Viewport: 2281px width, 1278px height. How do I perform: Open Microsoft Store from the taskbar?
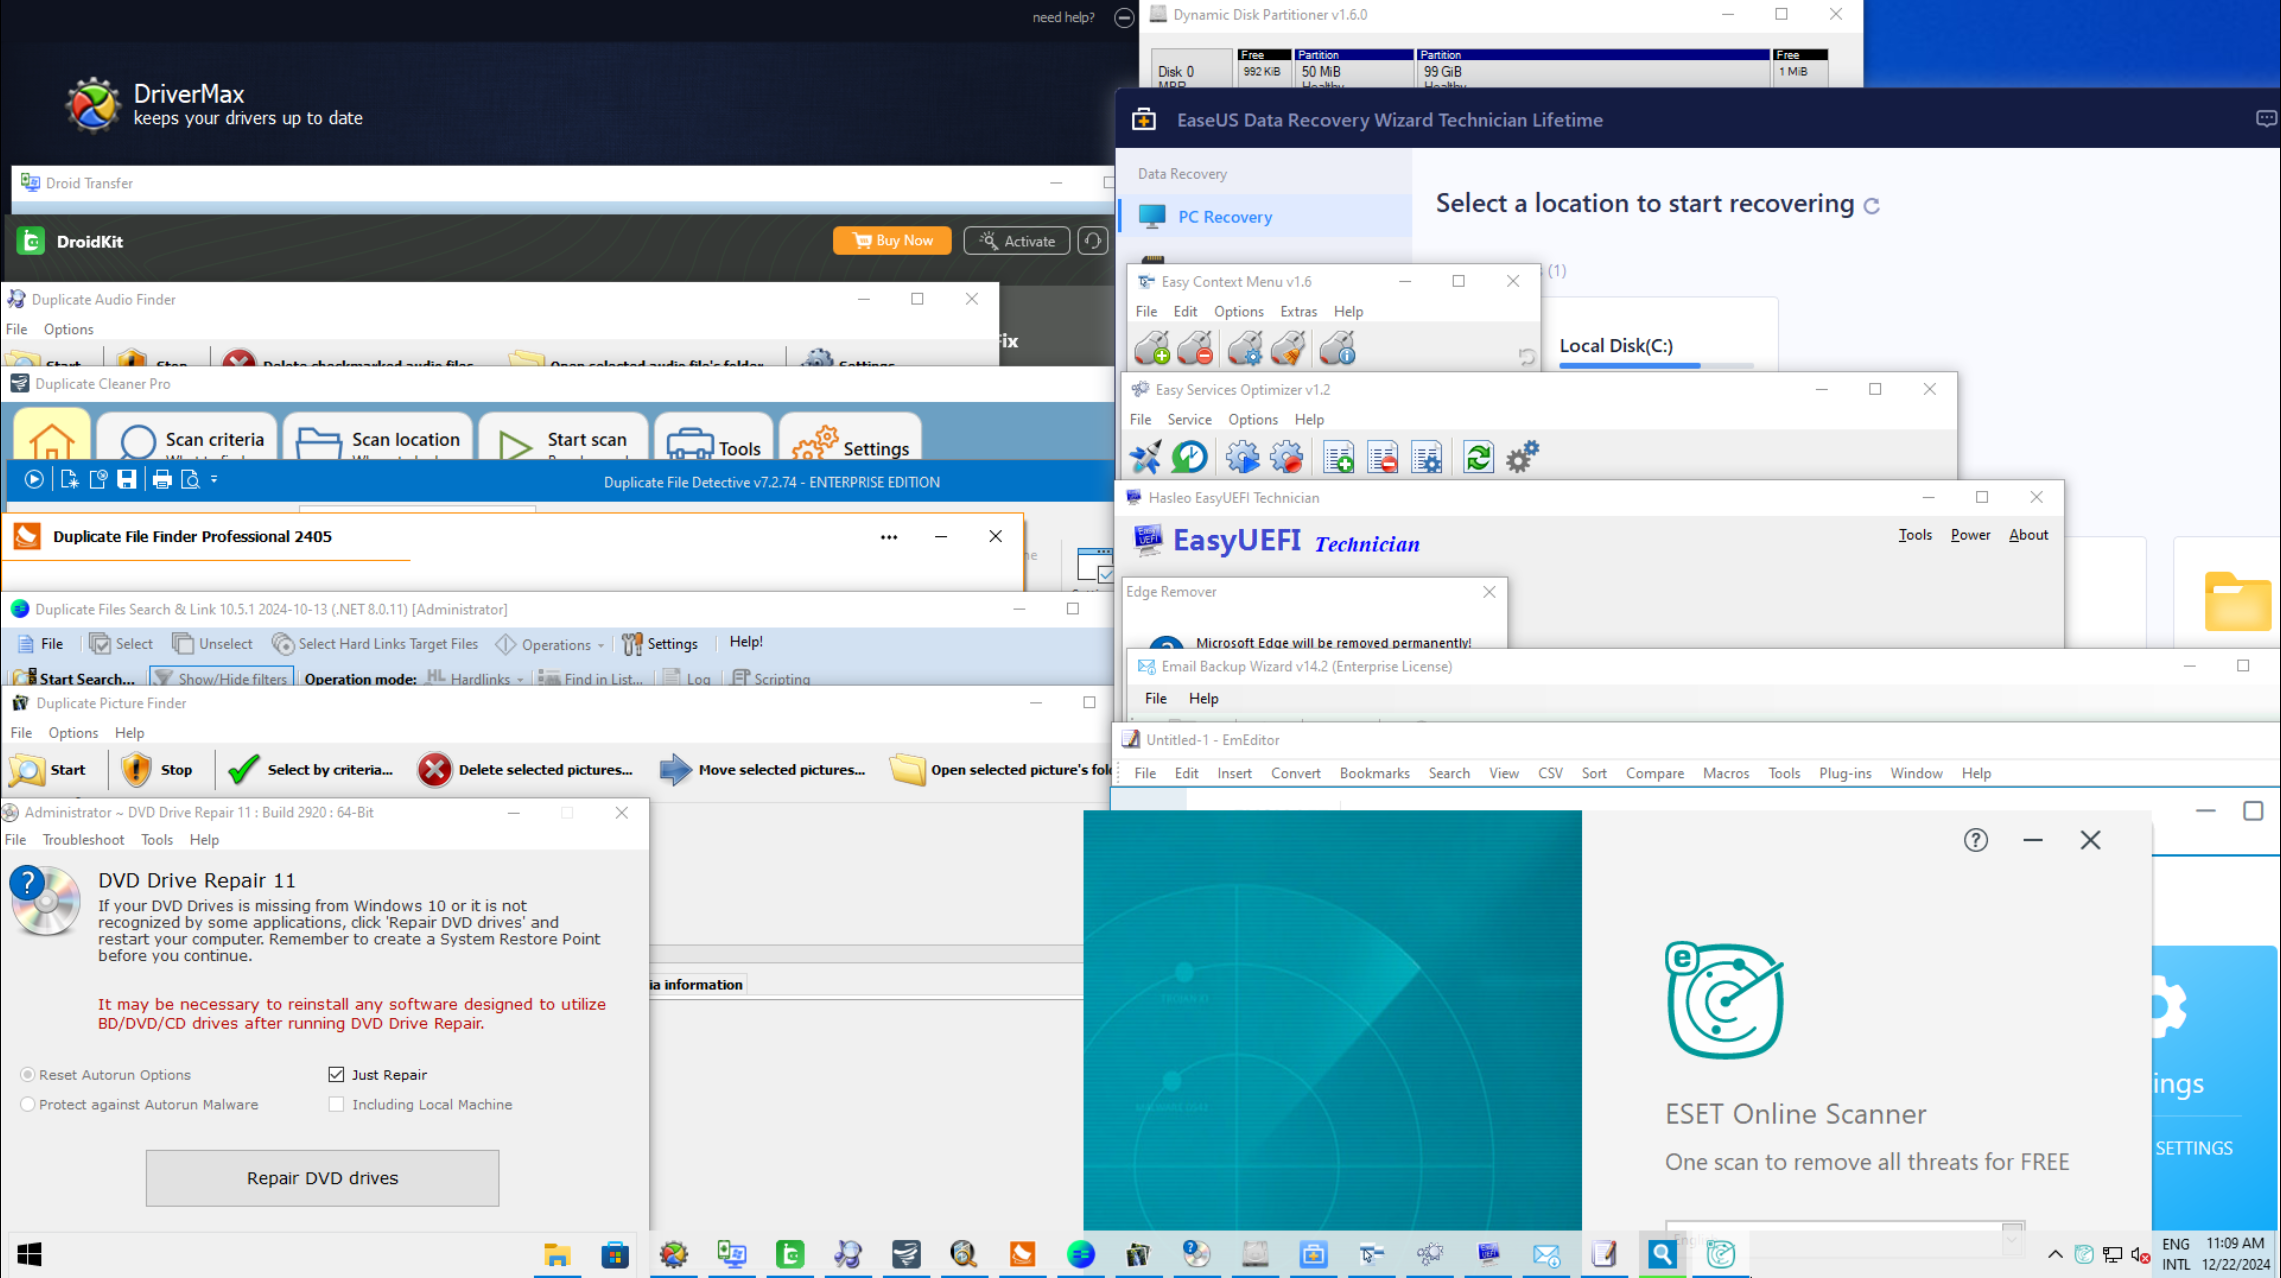[615, 1254]
